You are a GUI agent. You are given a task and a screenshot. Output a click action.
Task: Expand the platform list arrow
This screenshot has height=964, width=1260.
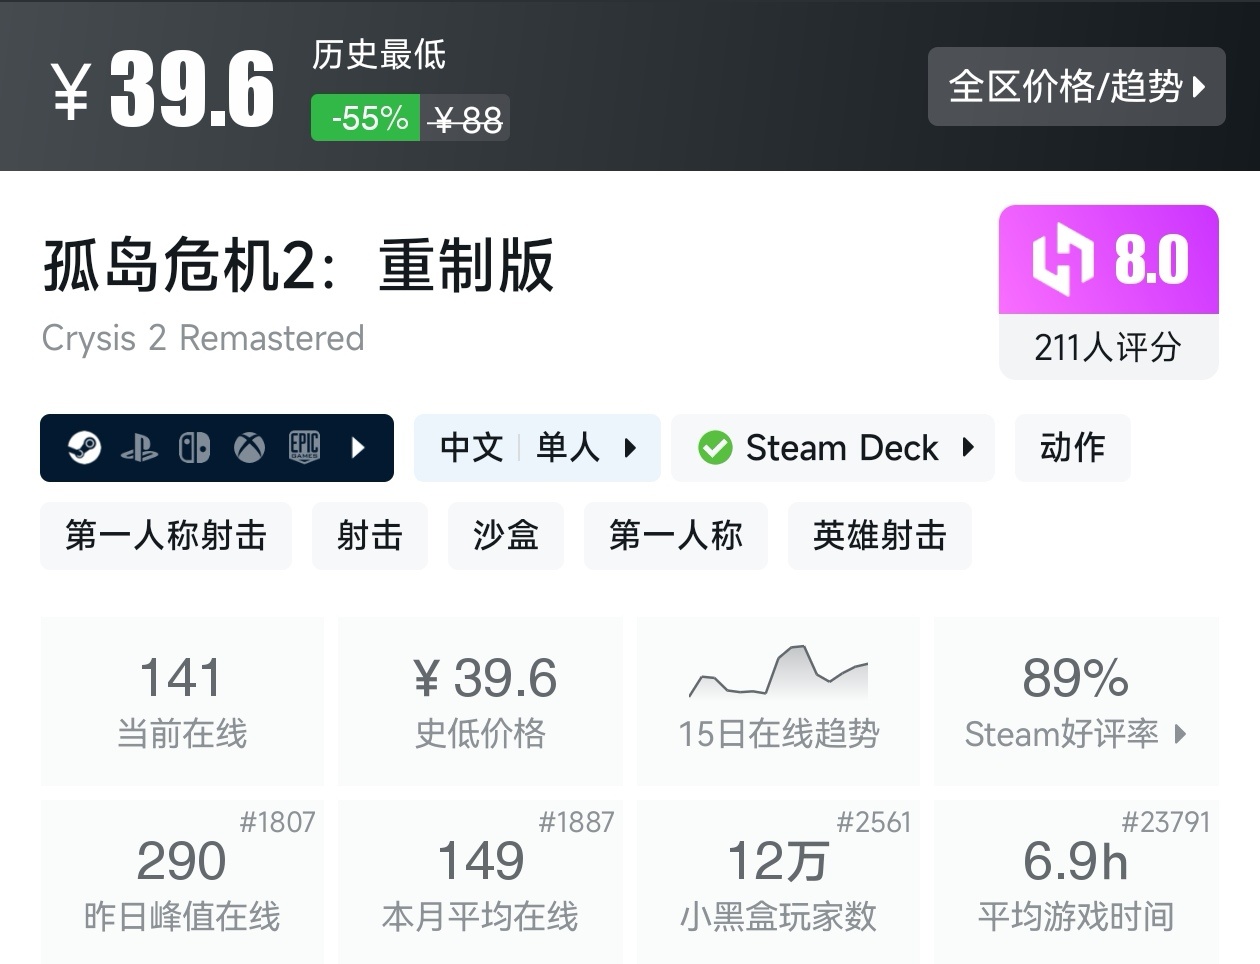[x=358, y=448]
